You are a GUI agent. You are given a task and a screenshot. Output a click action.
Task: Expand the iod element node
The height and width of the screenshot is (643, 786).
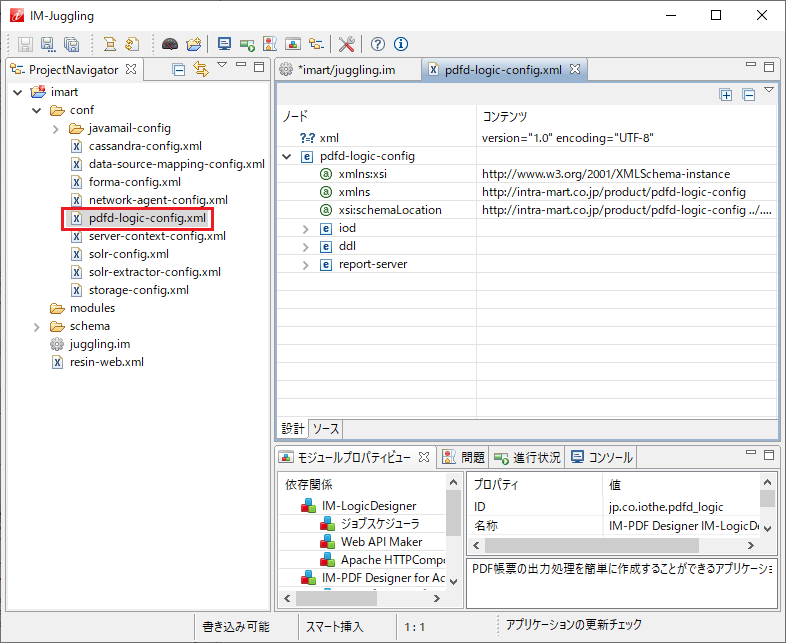[307, 229]
